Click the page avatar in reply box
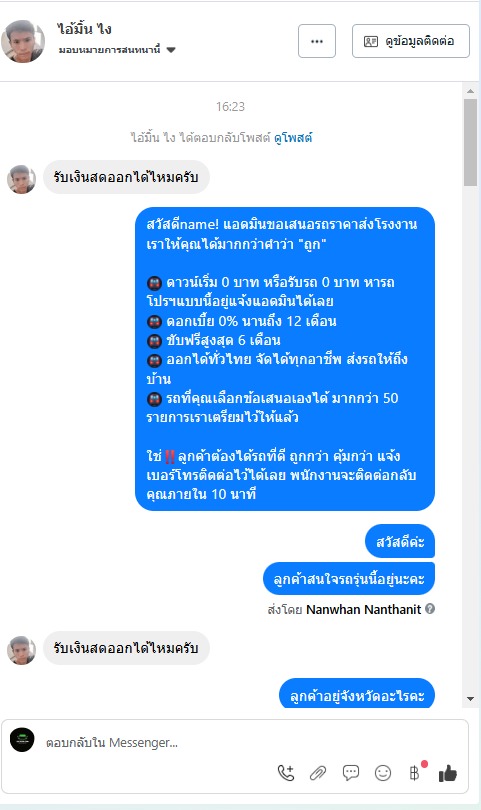This screenshot has height=810, width=481. point(22,740)
